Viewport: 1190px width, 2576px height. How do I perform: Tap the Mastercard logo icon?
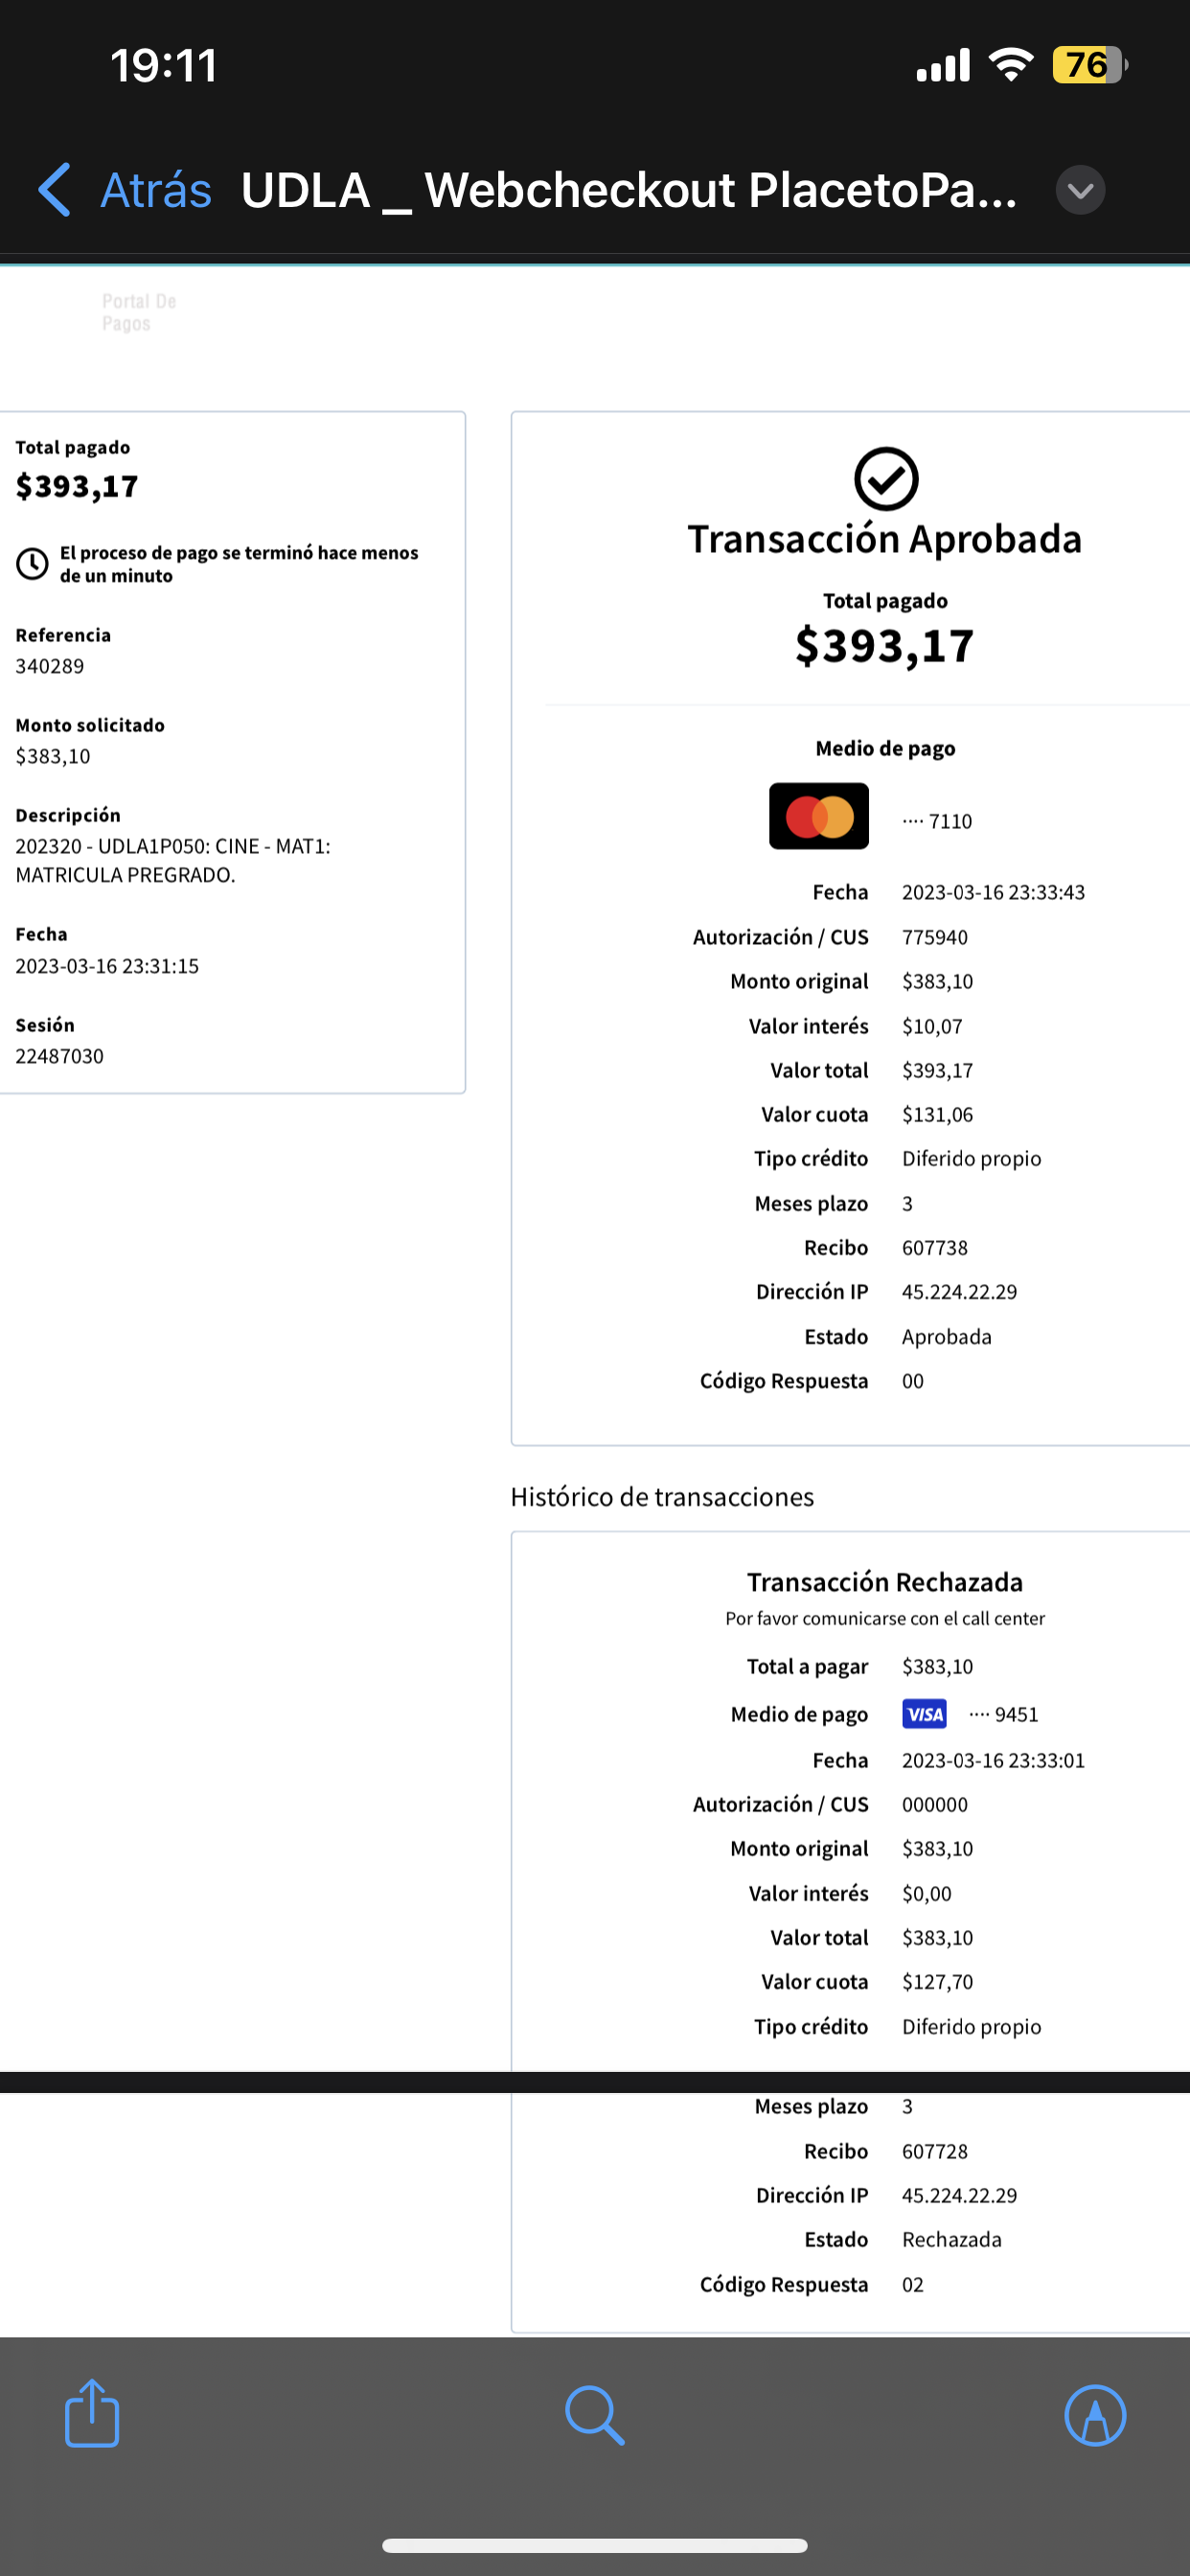click(x=818, y=816)
